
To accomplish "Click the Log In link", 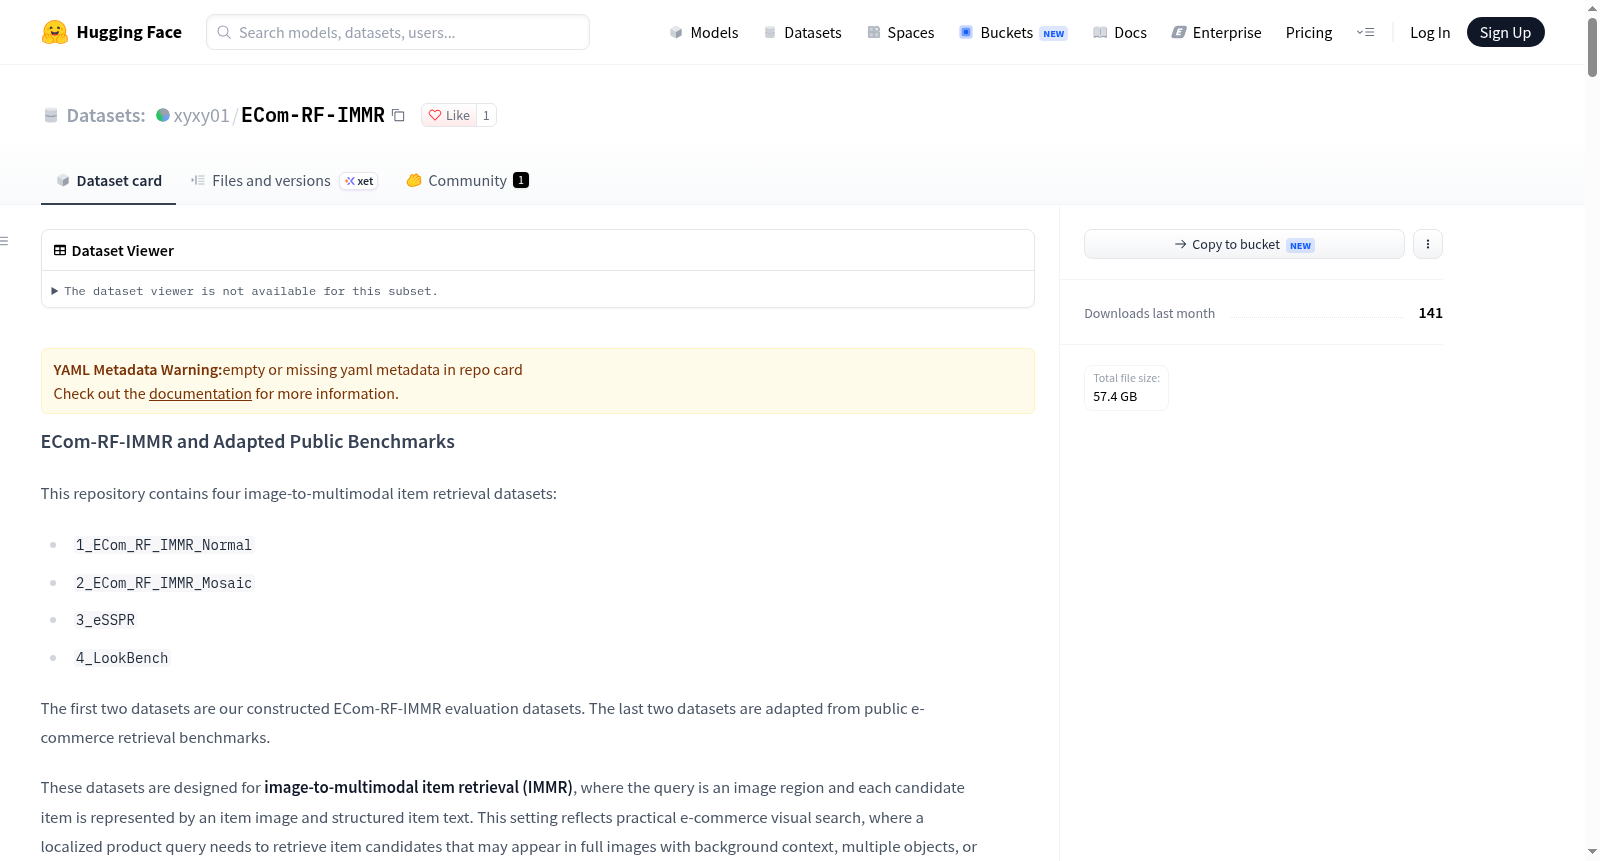I will [1430, 32].
